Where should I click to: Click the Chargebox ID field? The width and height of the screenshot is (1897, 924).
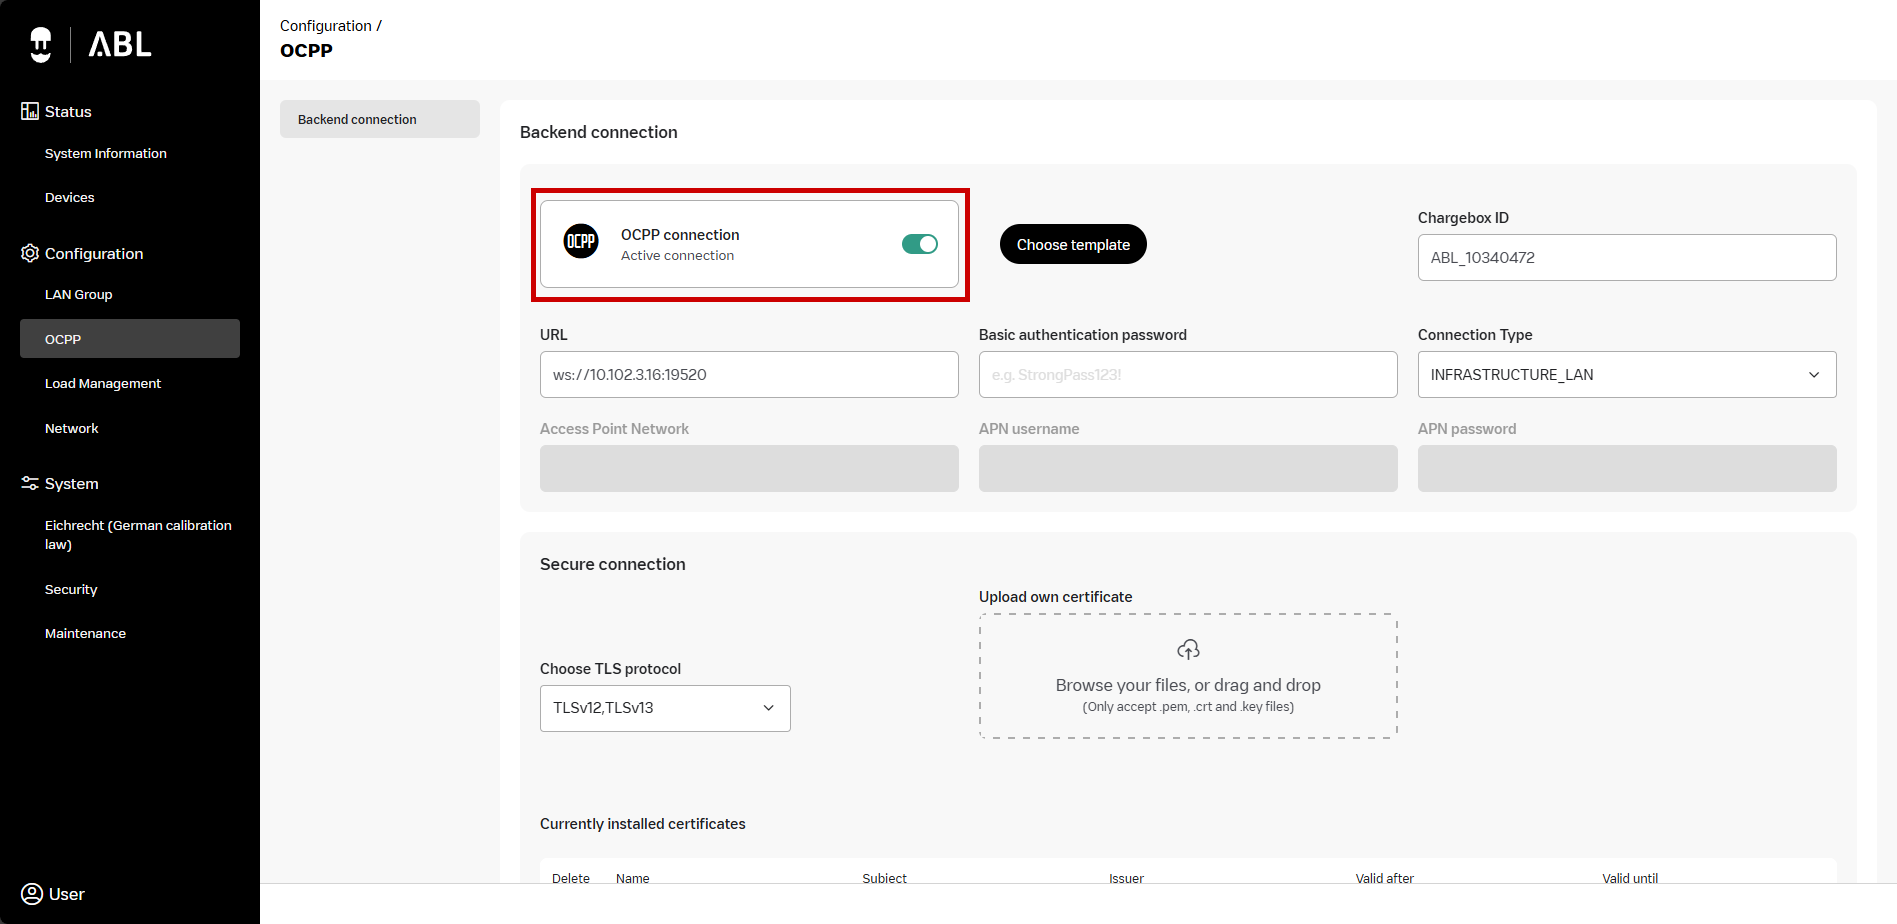pyautogui.click(x=1626, y=258)
